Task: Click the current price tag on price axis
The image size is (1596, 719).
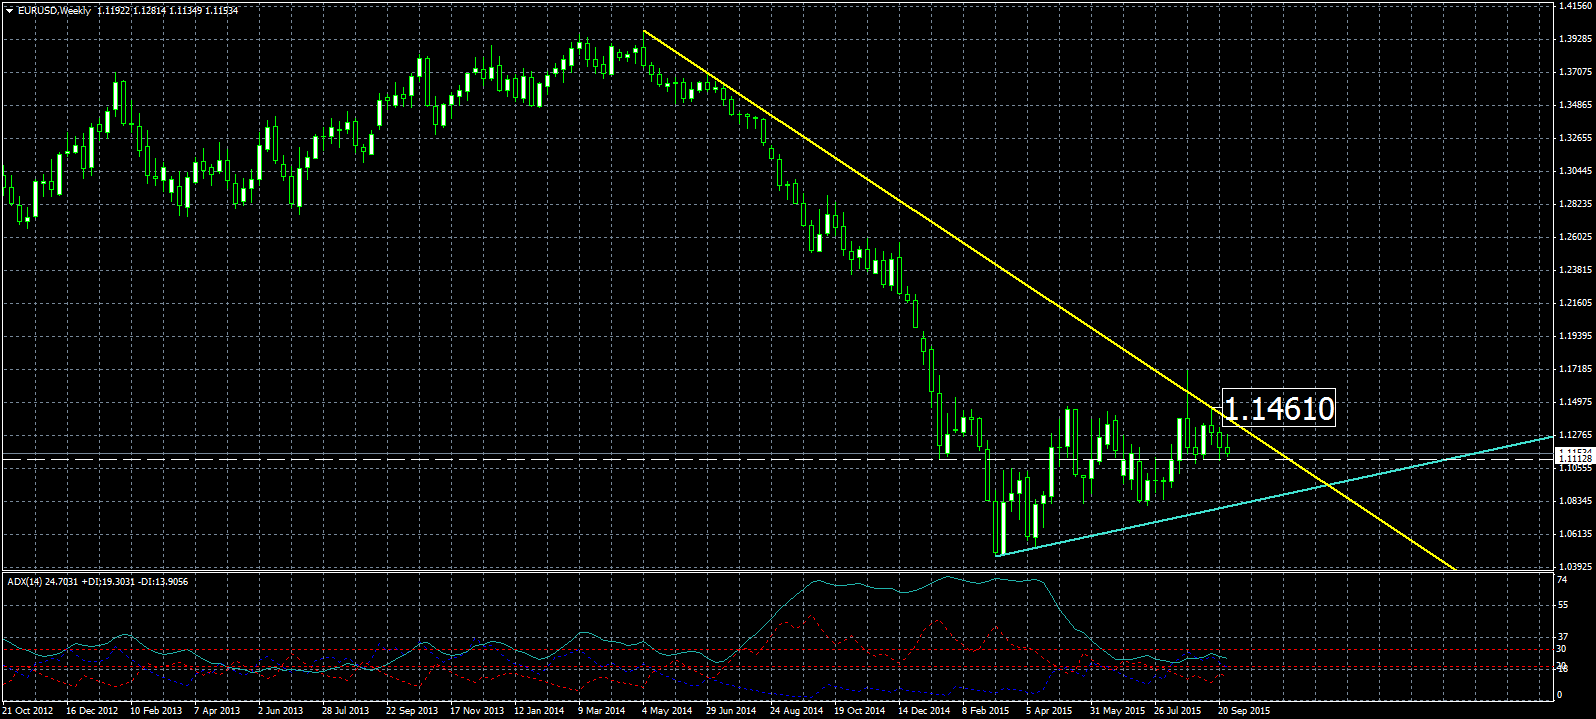Action: click(1573, 455)
